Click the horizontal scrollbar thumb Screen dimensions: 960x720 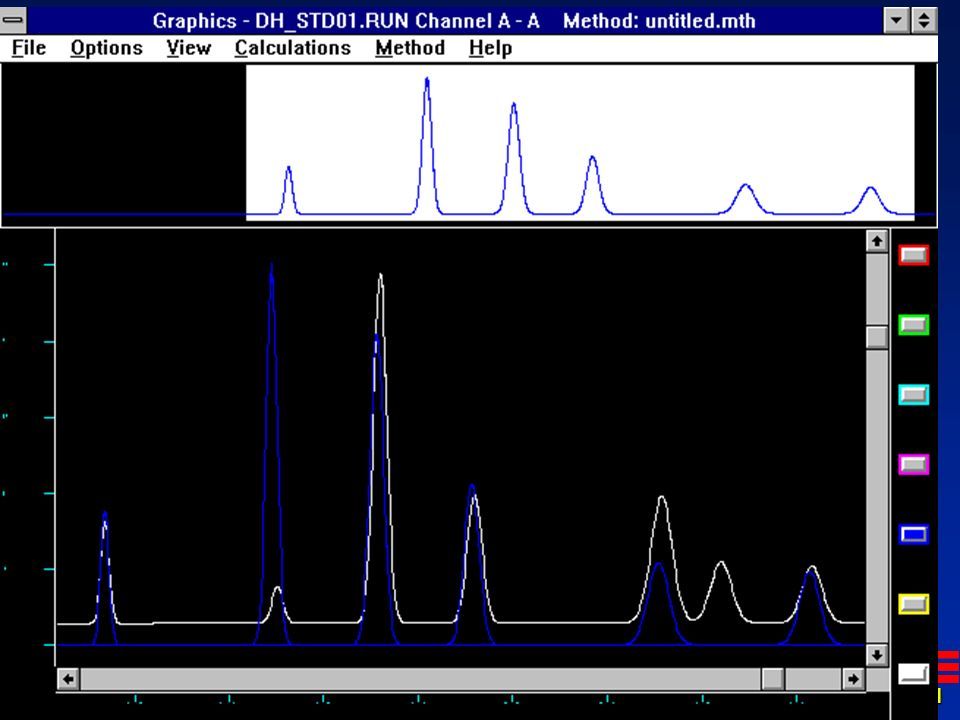pyautogui.click(x=773, y=678)
